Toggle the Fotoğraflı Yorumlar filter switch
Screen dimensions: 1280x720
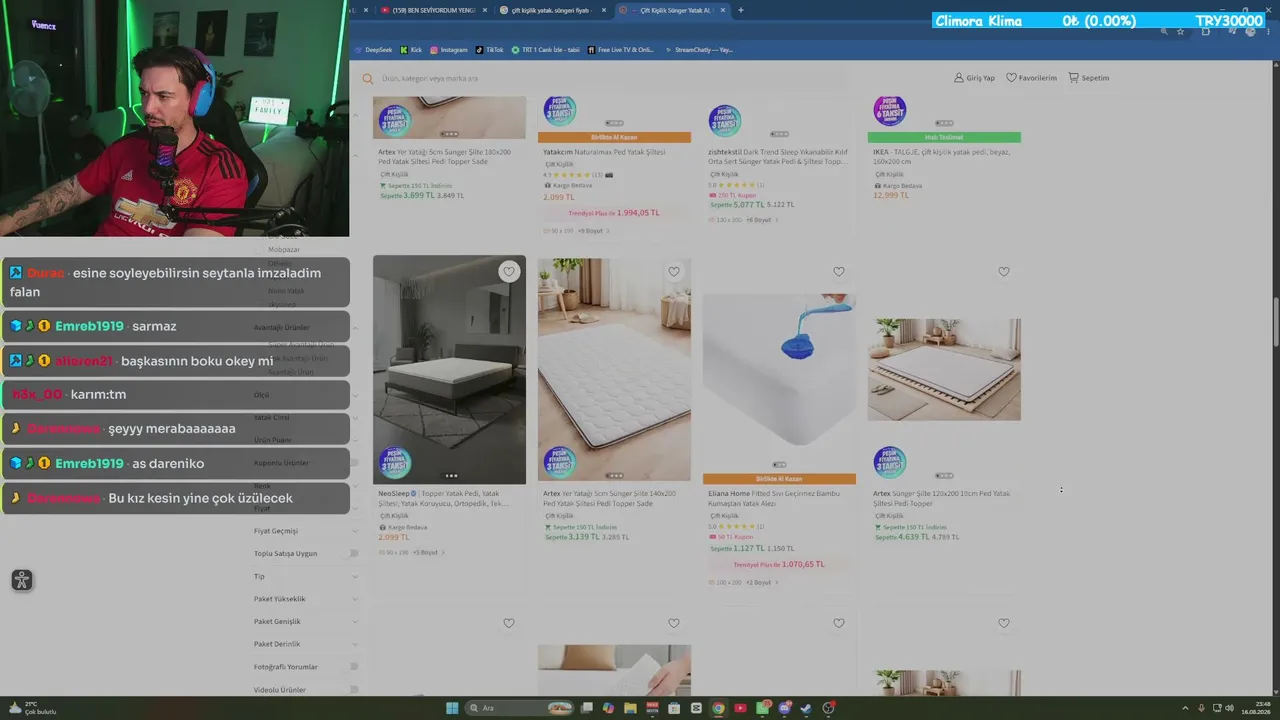pyautogui.click(x=352, y=667)
